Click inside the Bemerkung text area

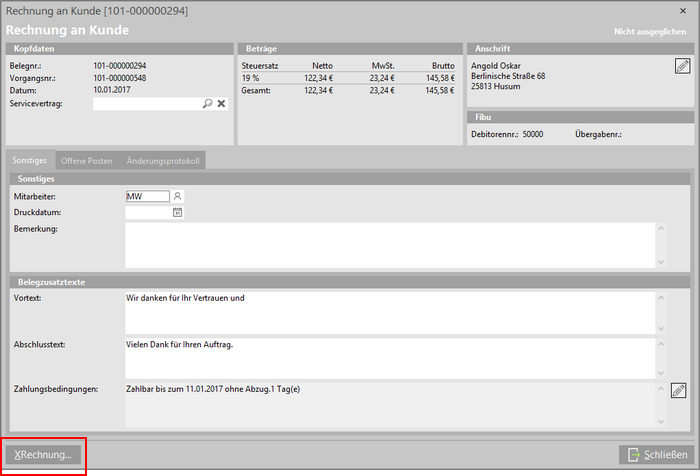[x=388, y=245]
